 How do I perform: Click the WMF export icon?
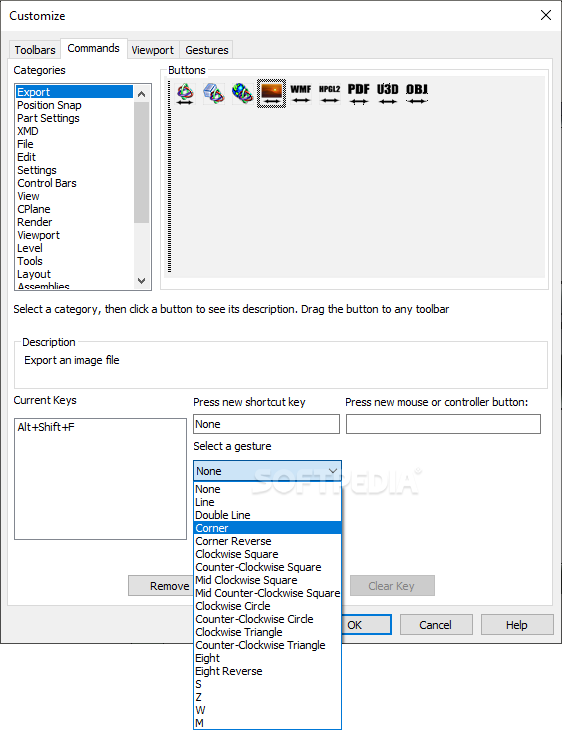coord(301,94)
